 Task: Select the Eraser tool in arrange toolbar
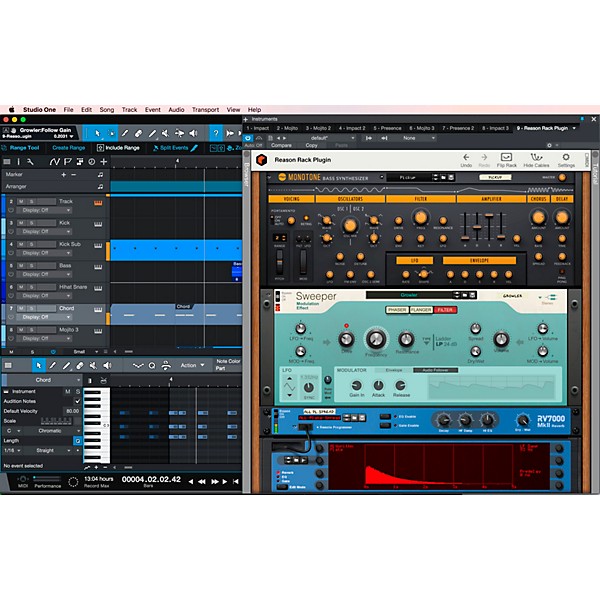tap(139, 133)
